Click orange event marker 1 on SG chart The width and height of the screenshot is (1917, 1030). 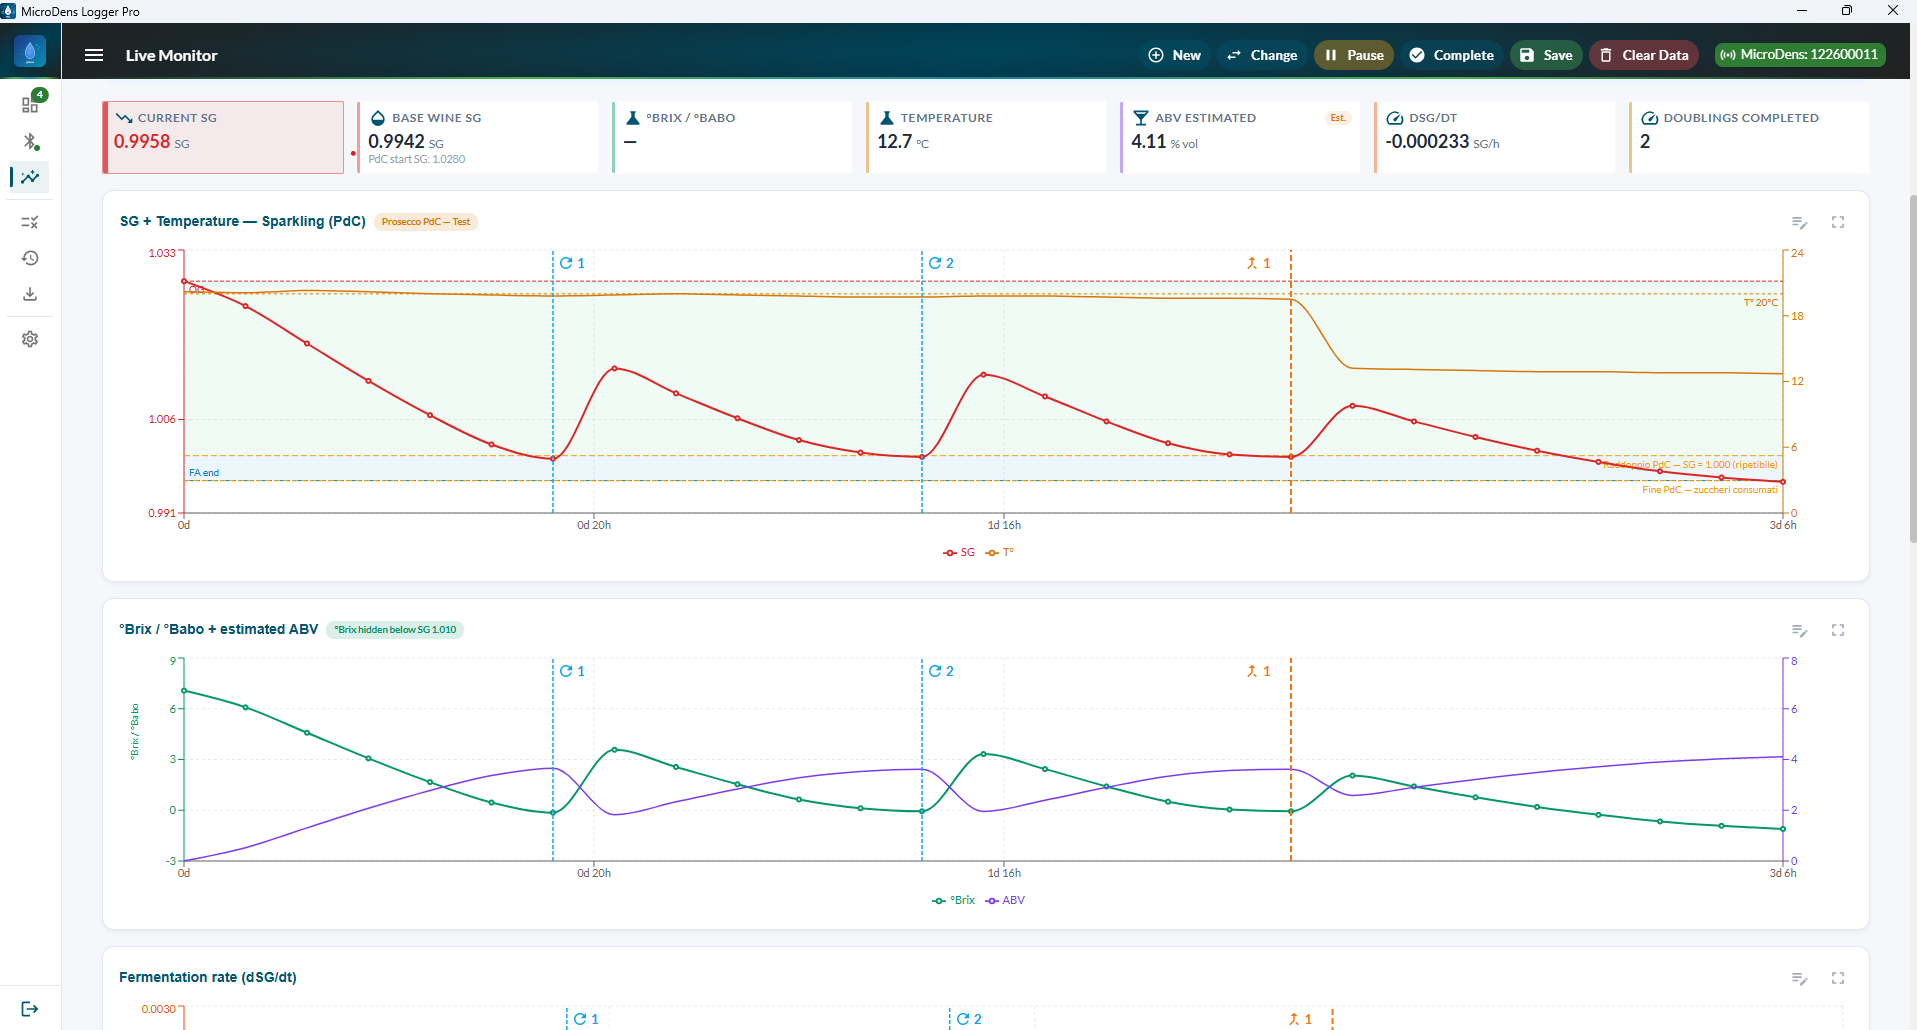1258,263
